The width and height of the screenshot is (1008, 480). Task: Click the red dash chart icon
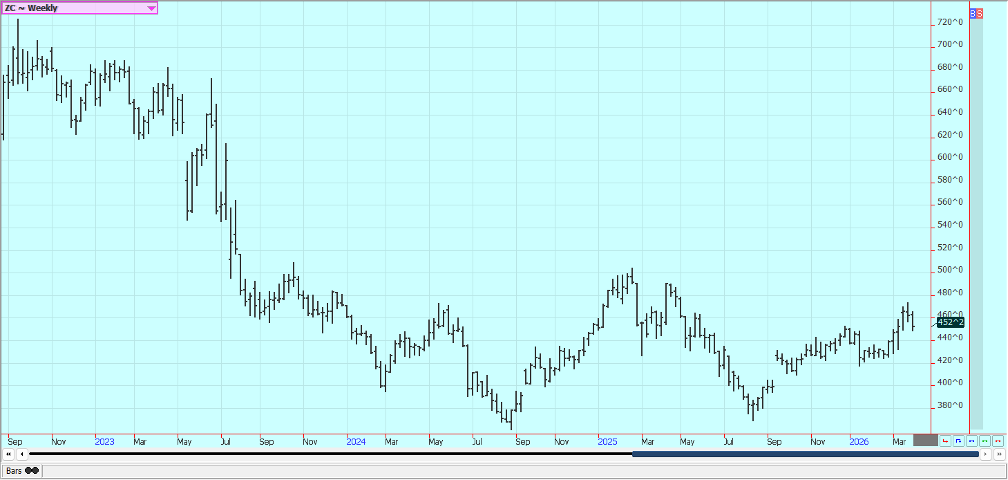pos(997,440)
